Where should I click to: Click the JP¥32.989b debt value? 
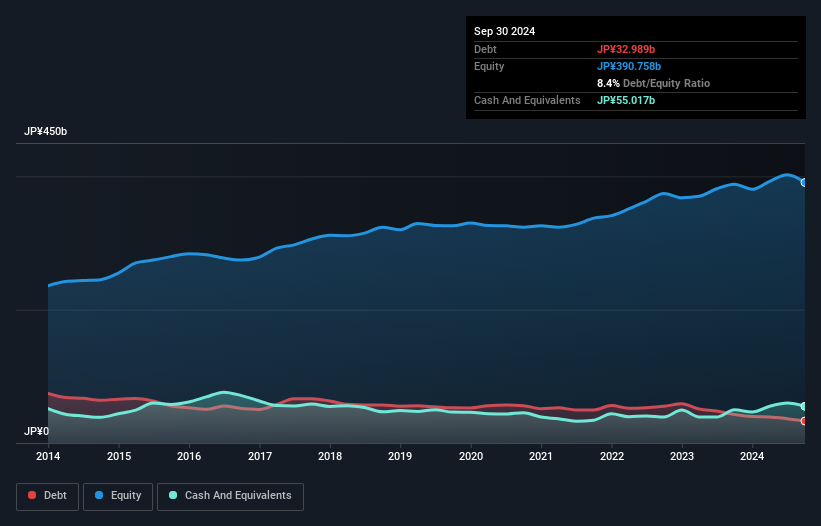(626, 49)
